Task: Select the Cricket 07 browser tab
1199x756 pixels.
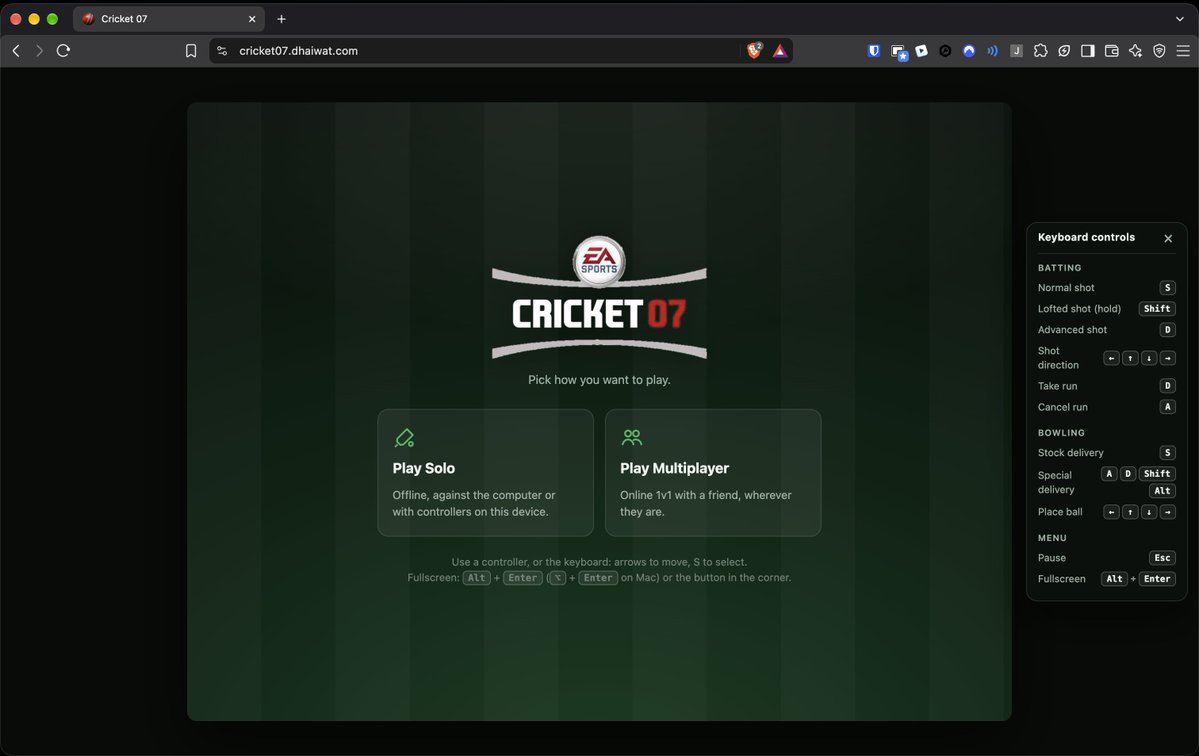Action: (x=168, y=19)
